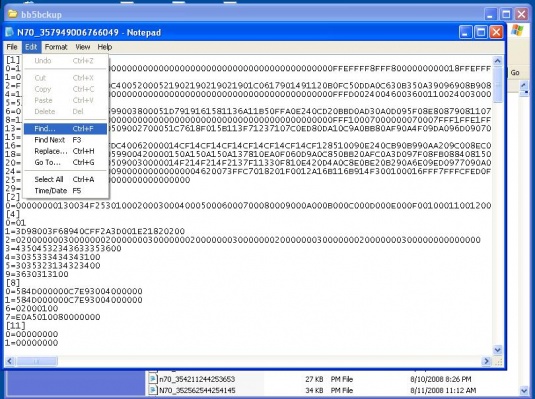Maximize the bb5bckup folder window
The height and width of the screenshot is (399, 535).
506,14
